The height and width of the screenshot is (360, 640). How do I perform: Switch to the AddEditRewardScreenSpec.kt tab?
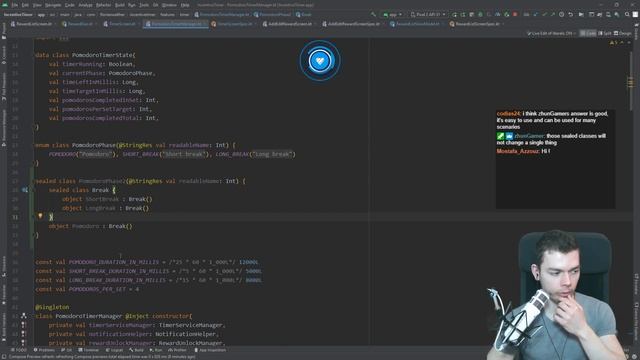coord(353,24)
